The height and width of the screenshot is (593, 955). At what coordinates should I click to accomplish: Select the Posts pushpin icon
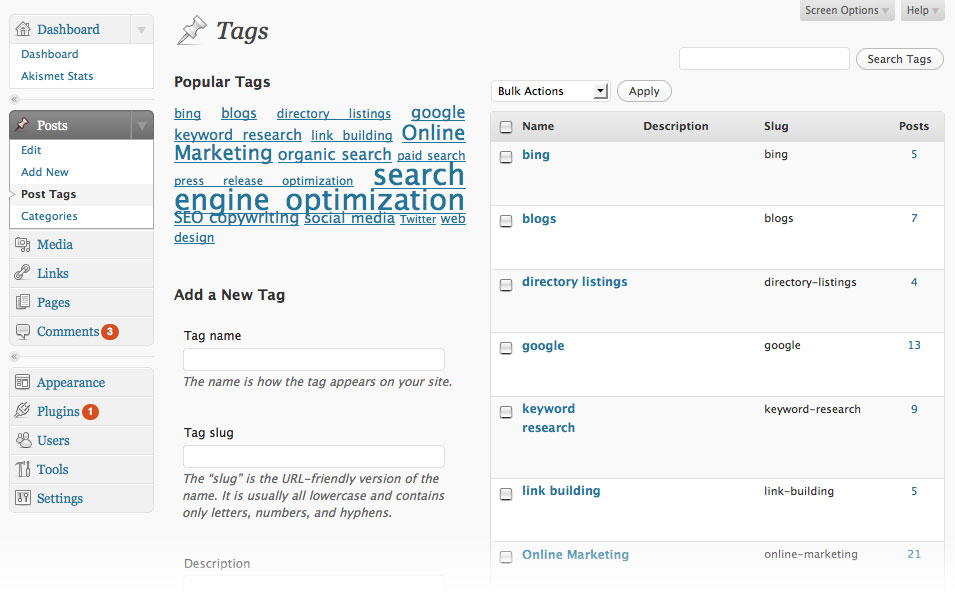click(25, 124)
